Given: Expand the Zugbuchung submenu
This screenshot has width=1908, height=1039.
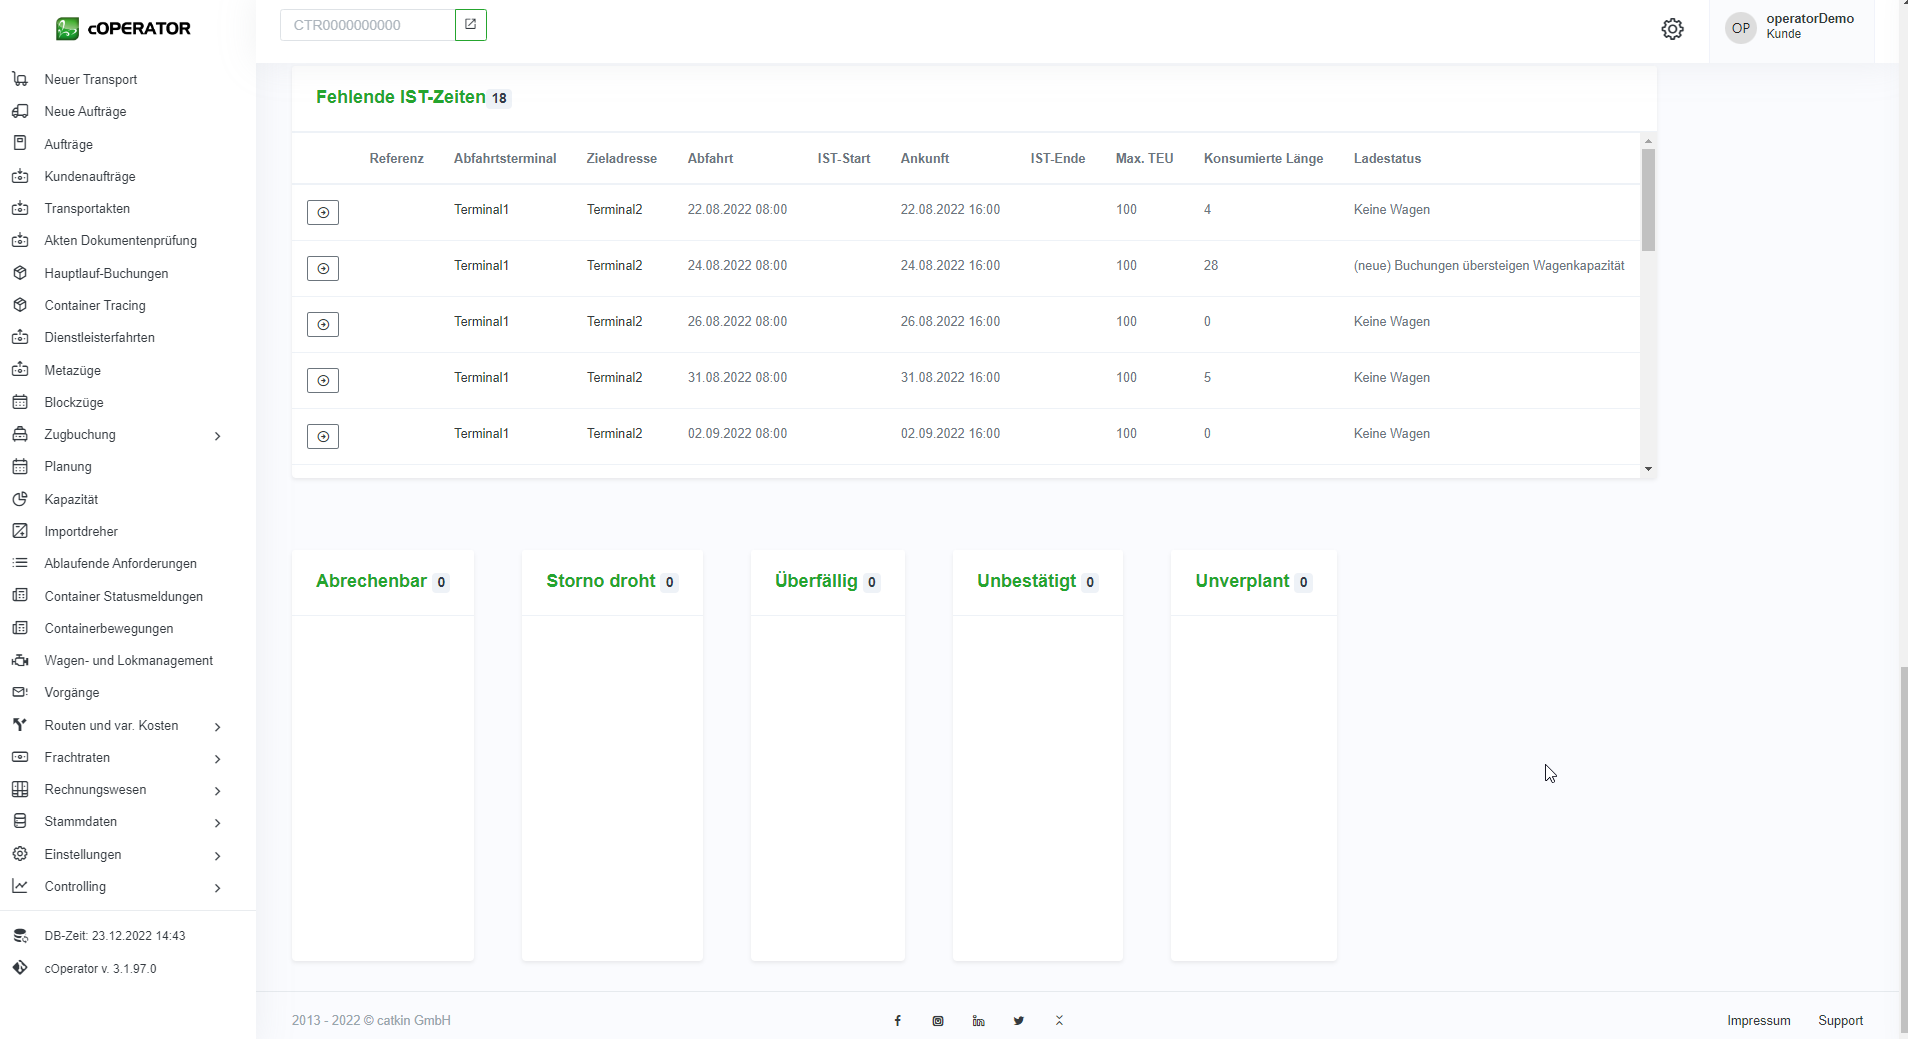Looking at the screenshot, I should [217, 435].
